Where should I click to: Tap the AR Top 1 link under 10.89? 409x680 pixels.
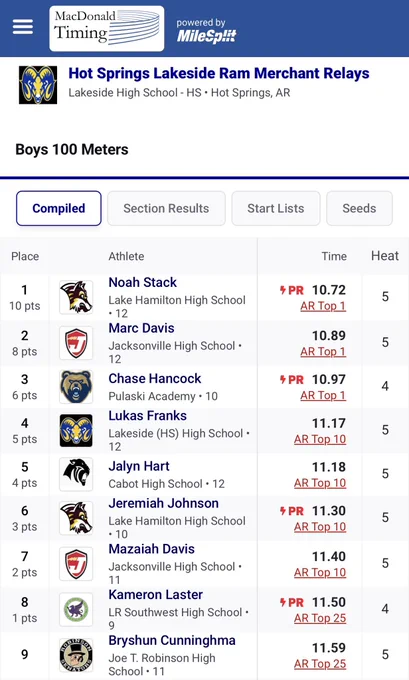click(323, 351)
